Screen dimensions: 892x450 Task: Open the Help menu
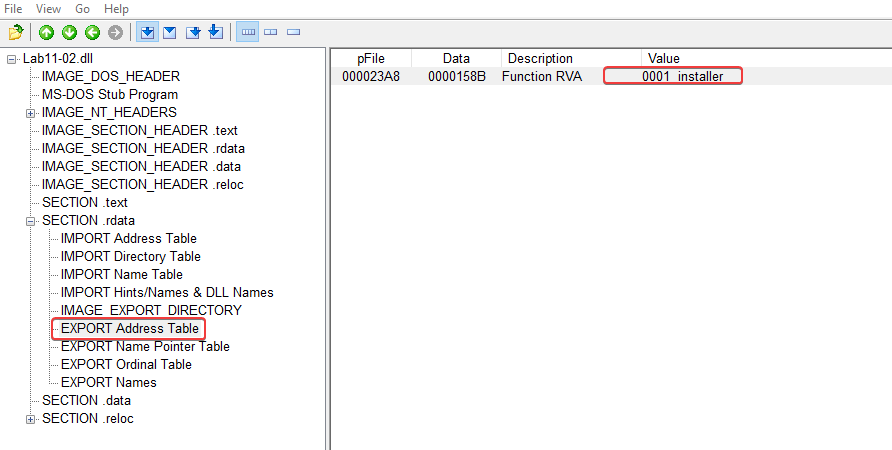pyautogui.click(x=117, y=9)
